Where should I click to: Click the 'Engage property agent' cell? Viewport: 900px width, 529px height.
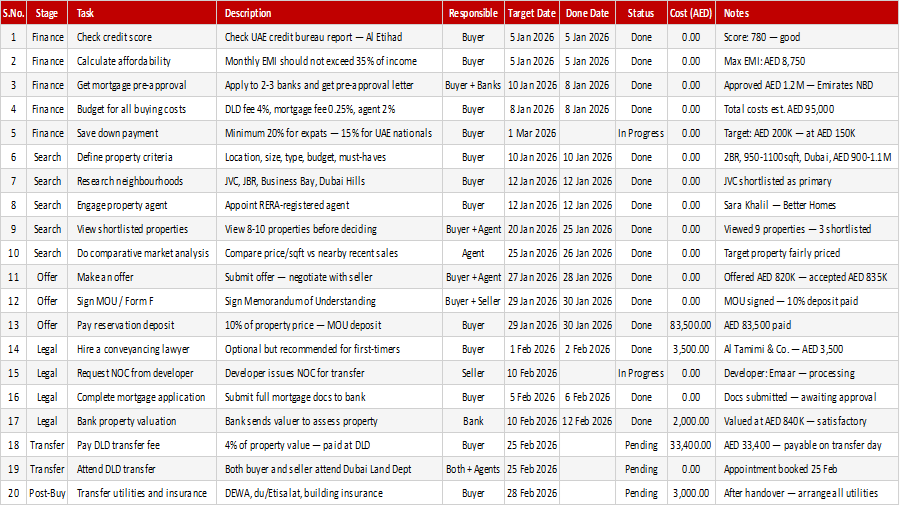pyautogui.click(x=142, y=205)
